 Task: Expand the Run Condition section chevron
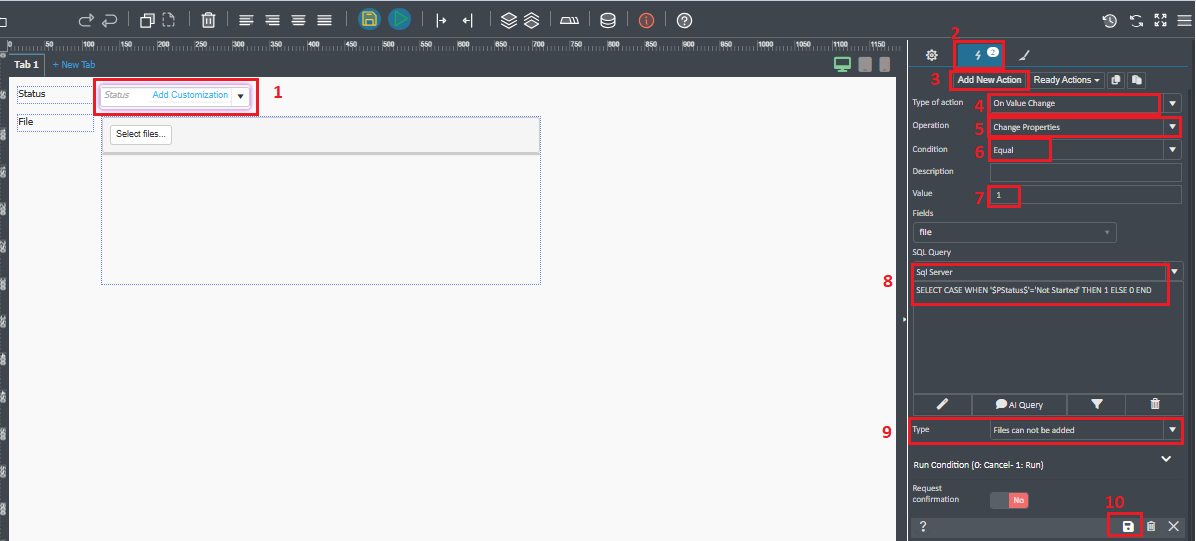1165,459
